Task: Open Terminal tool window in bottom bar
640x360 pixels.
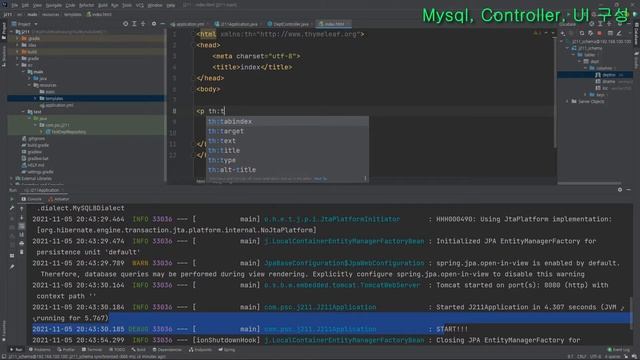Action: [92, 350]
